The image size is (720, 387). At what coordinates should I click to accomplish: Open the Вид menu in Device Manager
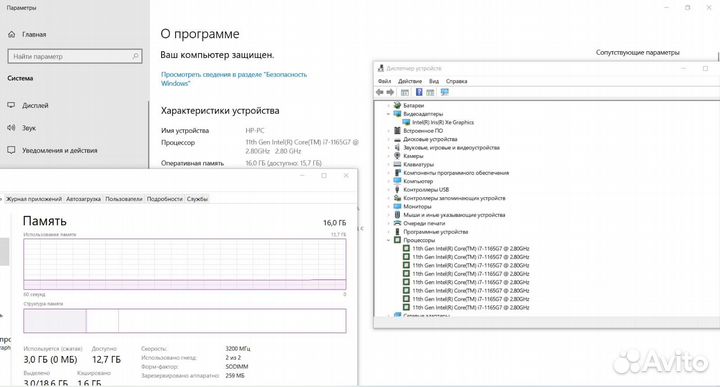click(434, 81)
